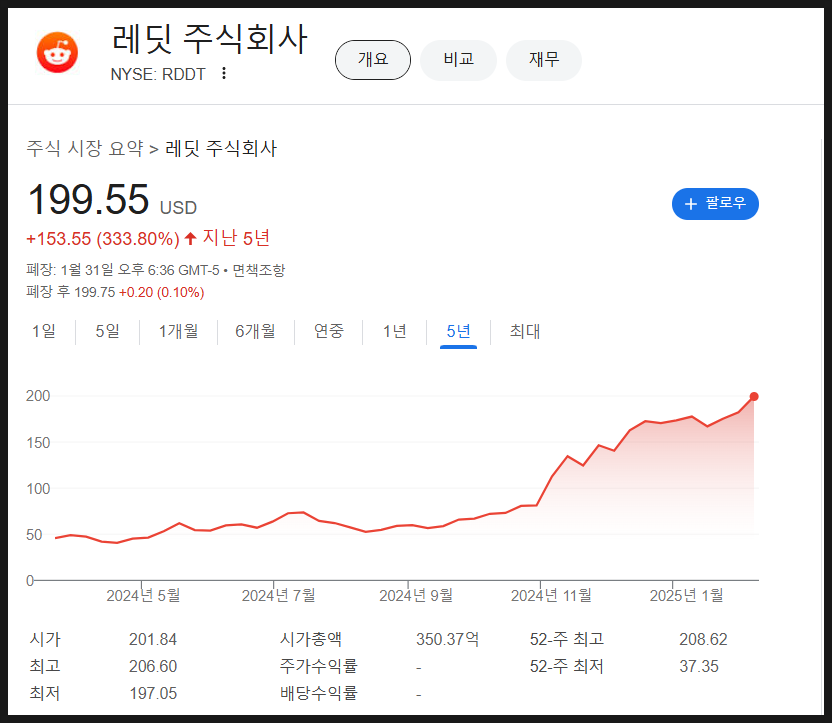832x723 pixels.
Task: Select the 1년 time range
Action: click(x=394, y=332)
